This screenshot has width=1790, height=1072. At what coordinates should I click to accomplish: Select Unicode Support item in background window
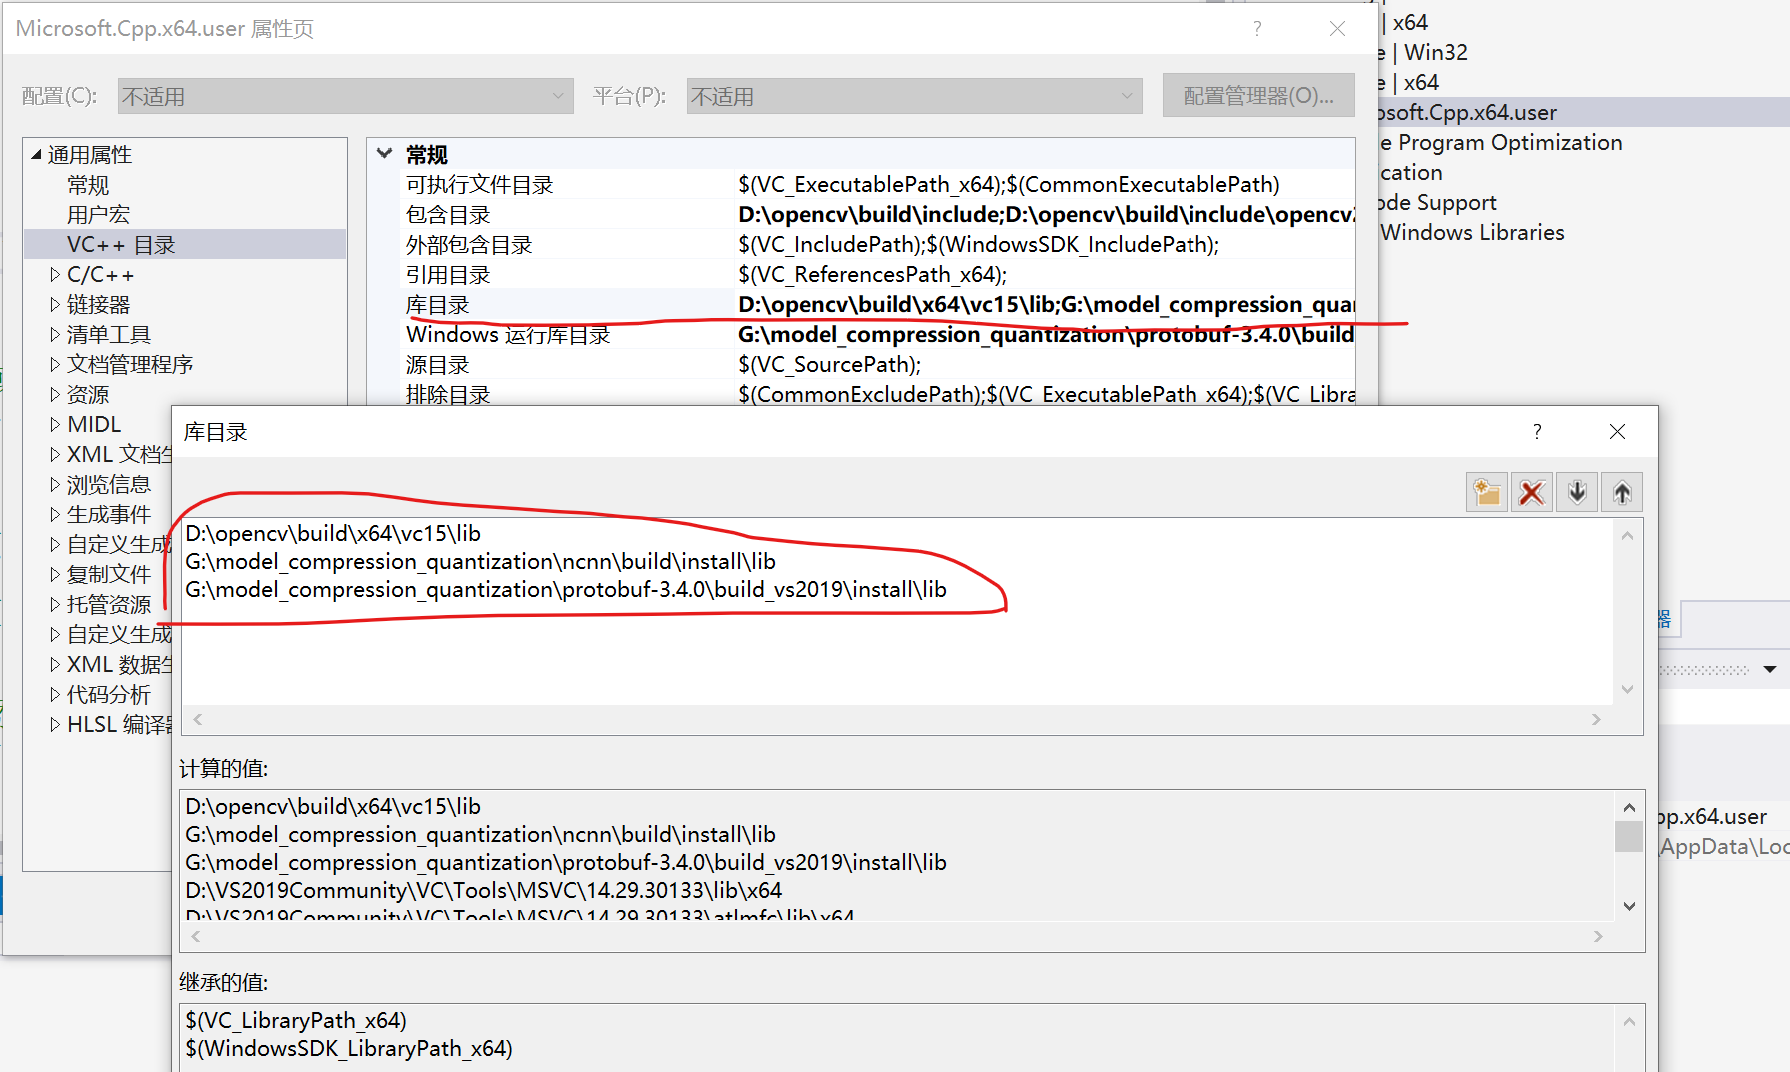click(x=1437, y=202)
